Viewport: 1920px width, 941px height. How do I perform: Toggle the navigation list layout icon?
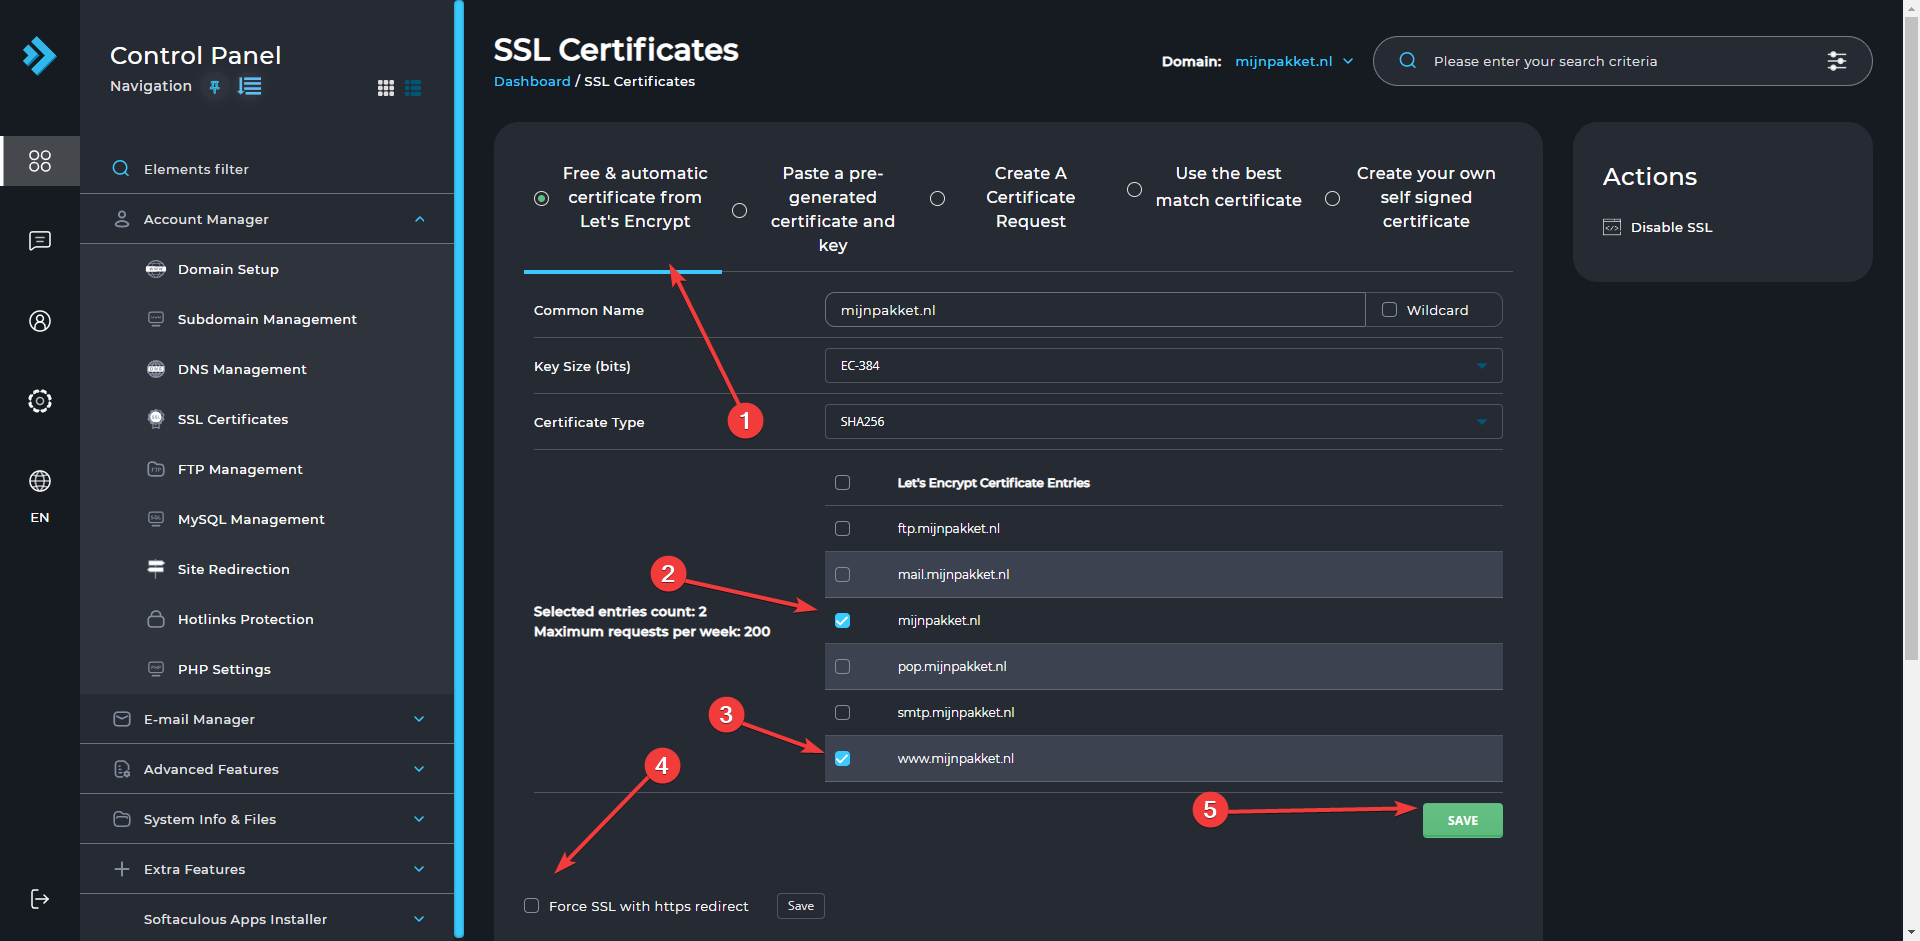pos(250,87)
